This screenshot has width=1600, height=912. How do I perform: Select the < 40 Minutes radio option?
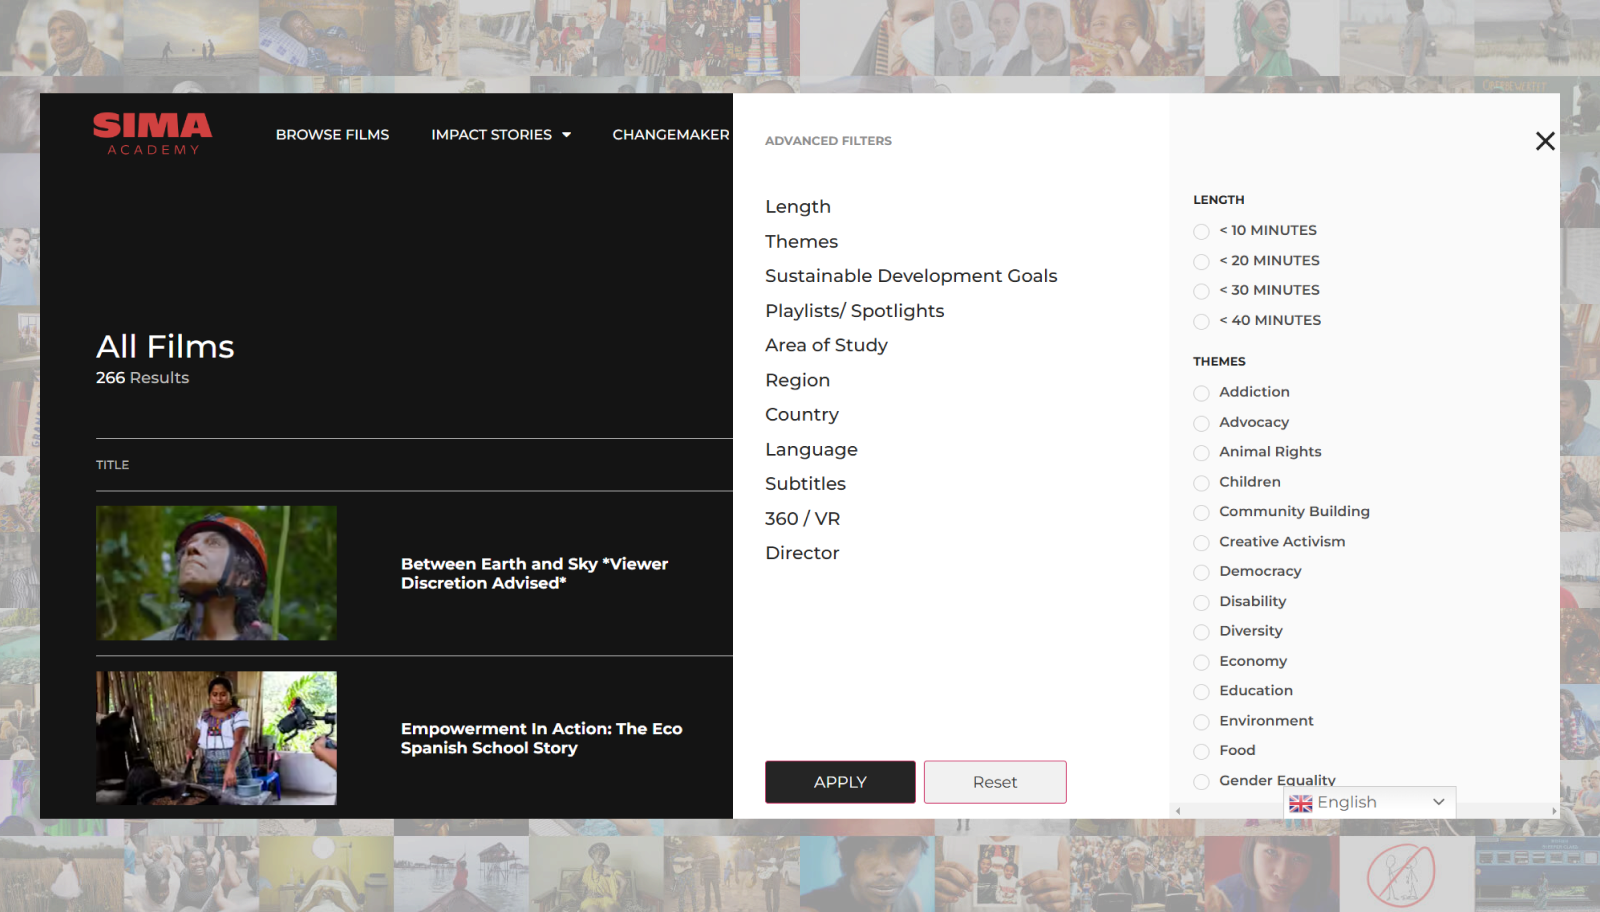point(1201,322)
